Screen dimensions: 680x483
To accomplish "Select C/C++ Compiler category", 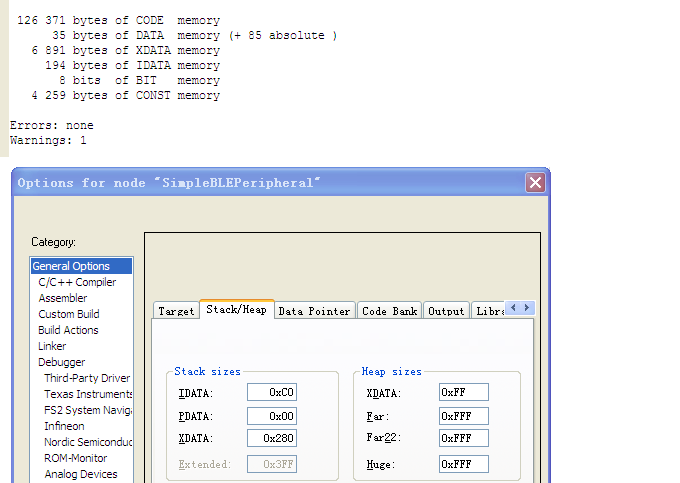I will (x=77, y=282).
